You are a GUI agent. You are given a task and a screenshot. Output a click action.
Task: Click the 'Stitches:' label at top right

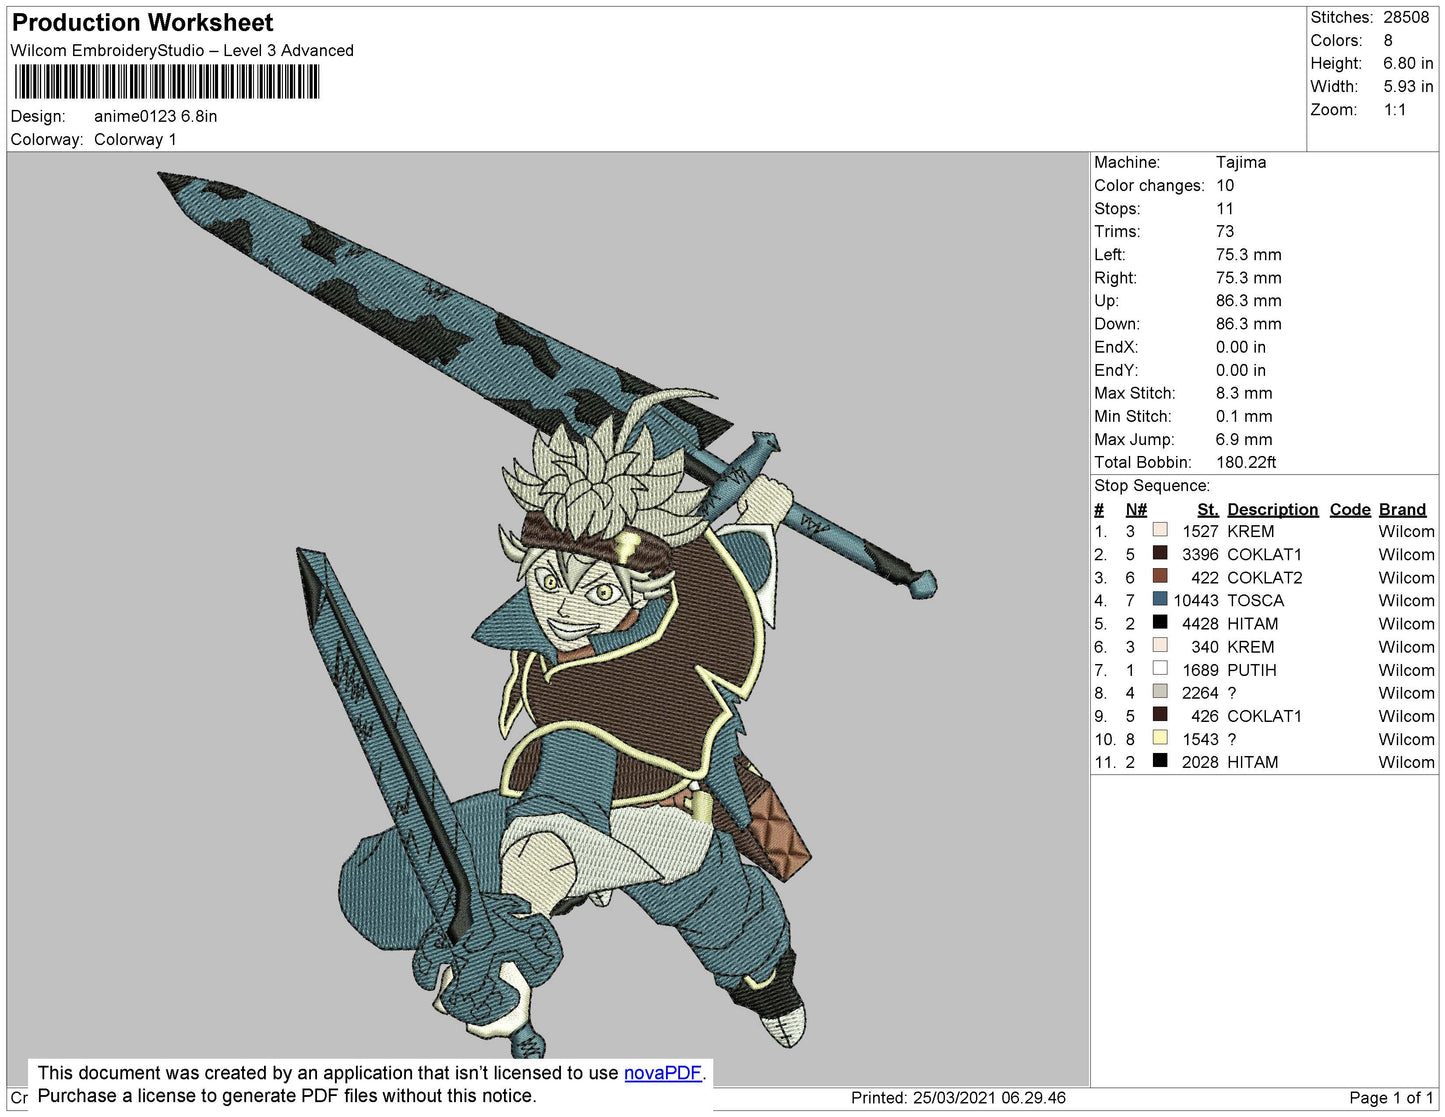pos(1341,17)
